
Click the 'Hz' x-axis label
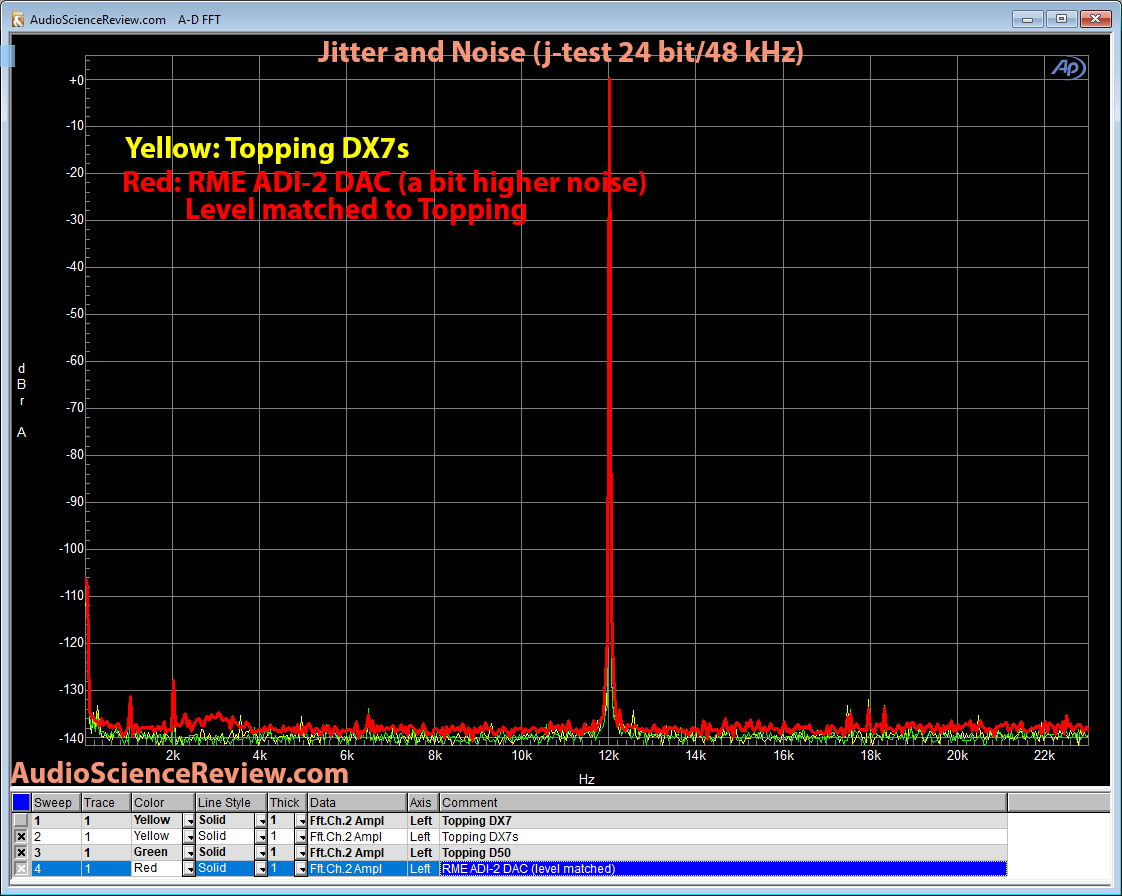[587, 779]
